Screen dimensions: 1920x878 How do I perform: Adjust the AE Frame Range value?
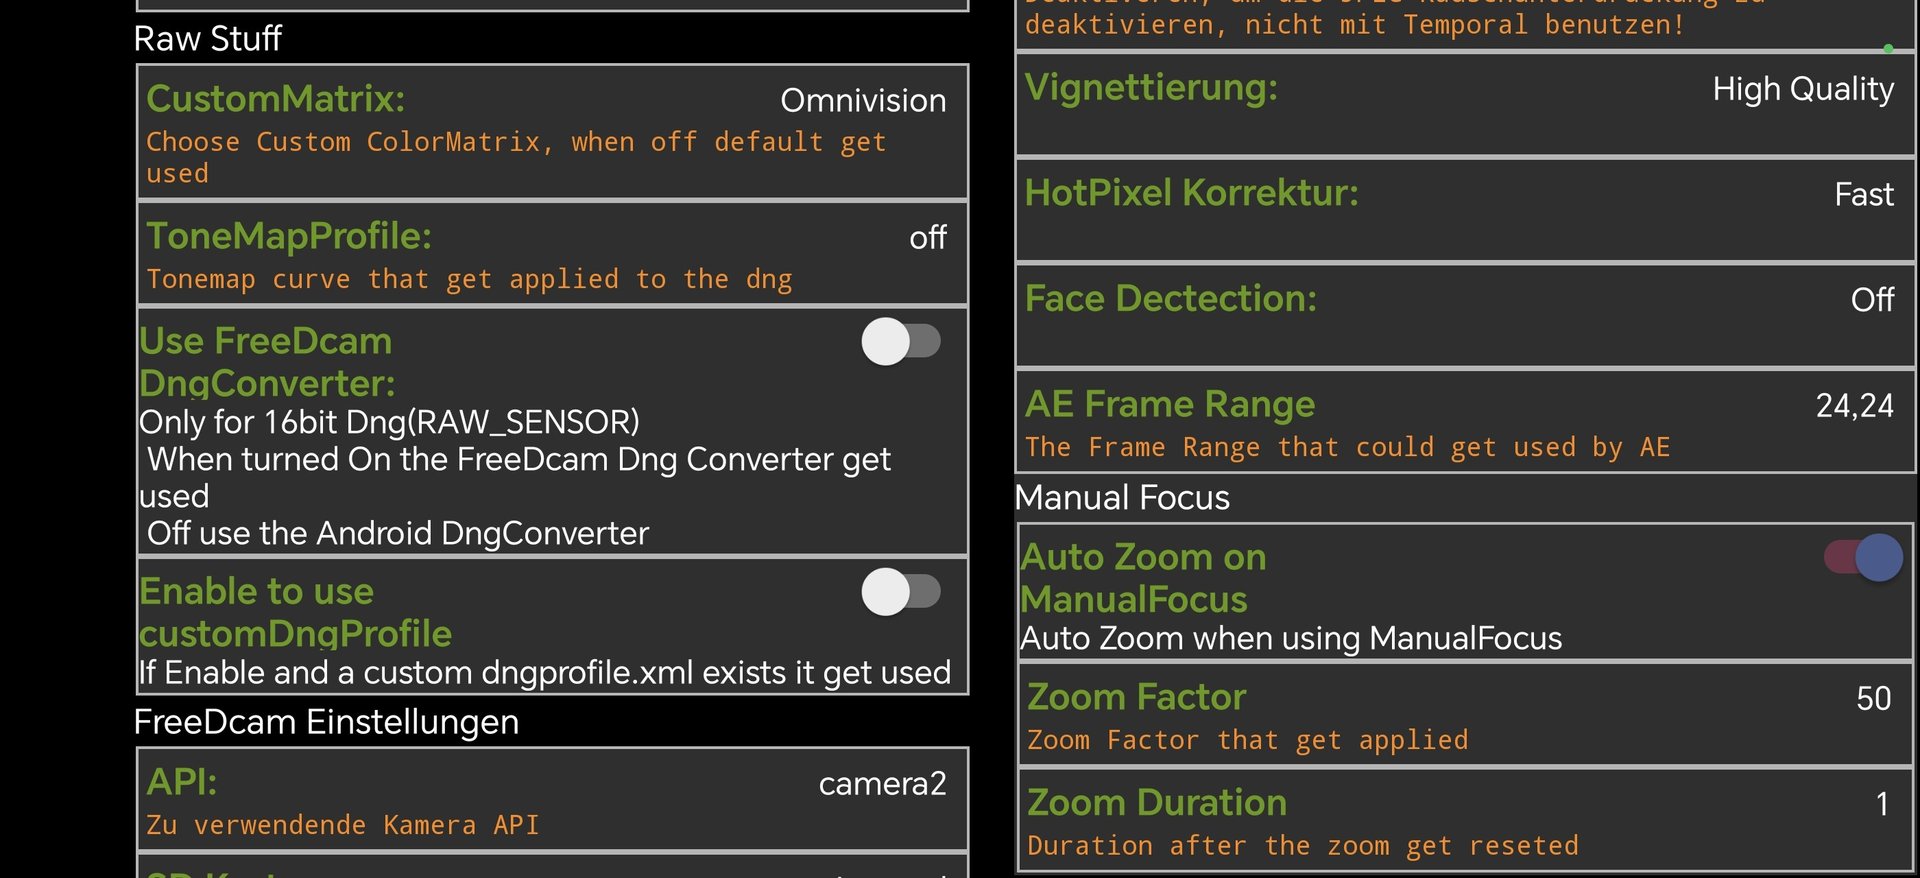1465,422
